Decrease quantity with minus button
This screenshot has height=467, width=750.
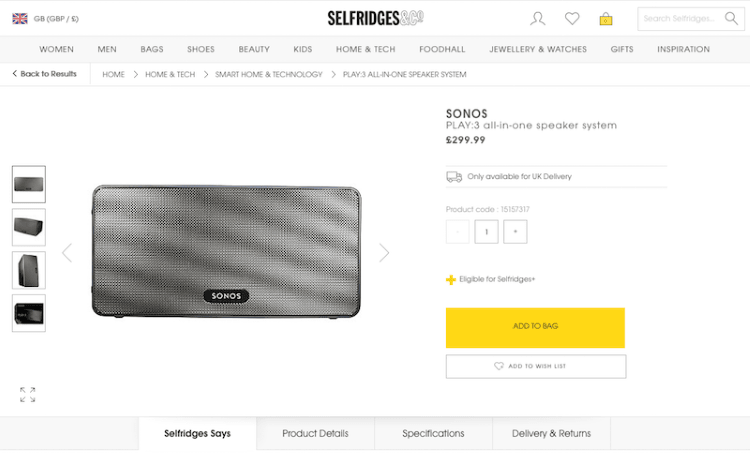tap(458, 232)
